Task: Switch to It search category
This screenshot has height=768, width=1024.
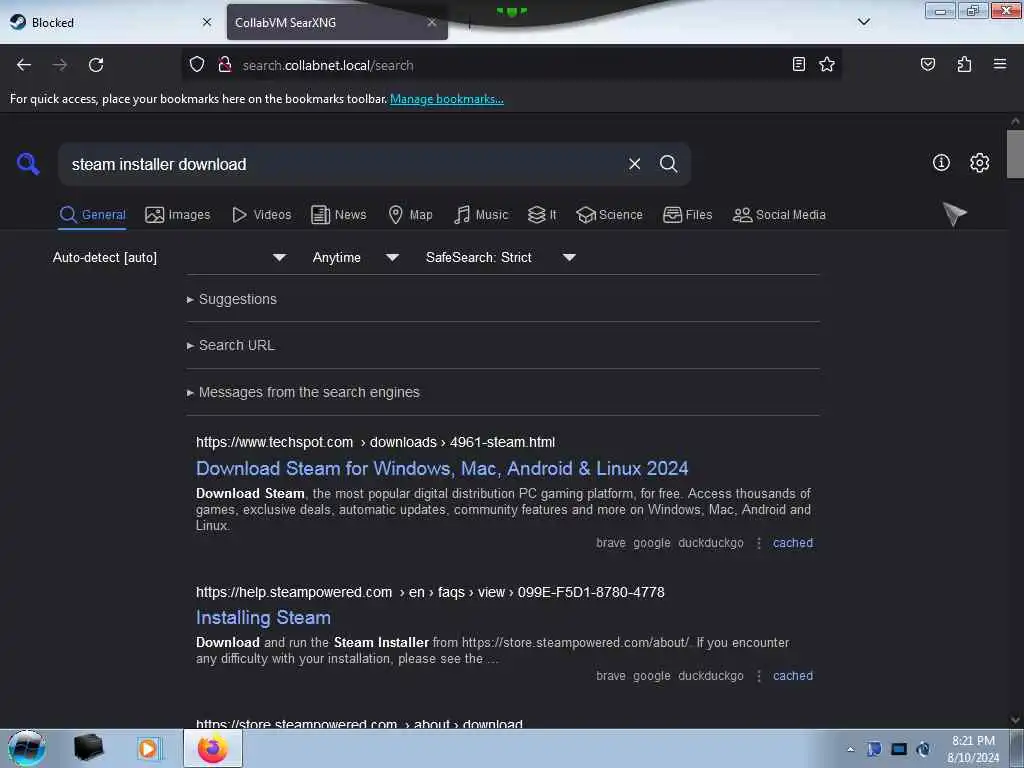Action: point(542,215)
